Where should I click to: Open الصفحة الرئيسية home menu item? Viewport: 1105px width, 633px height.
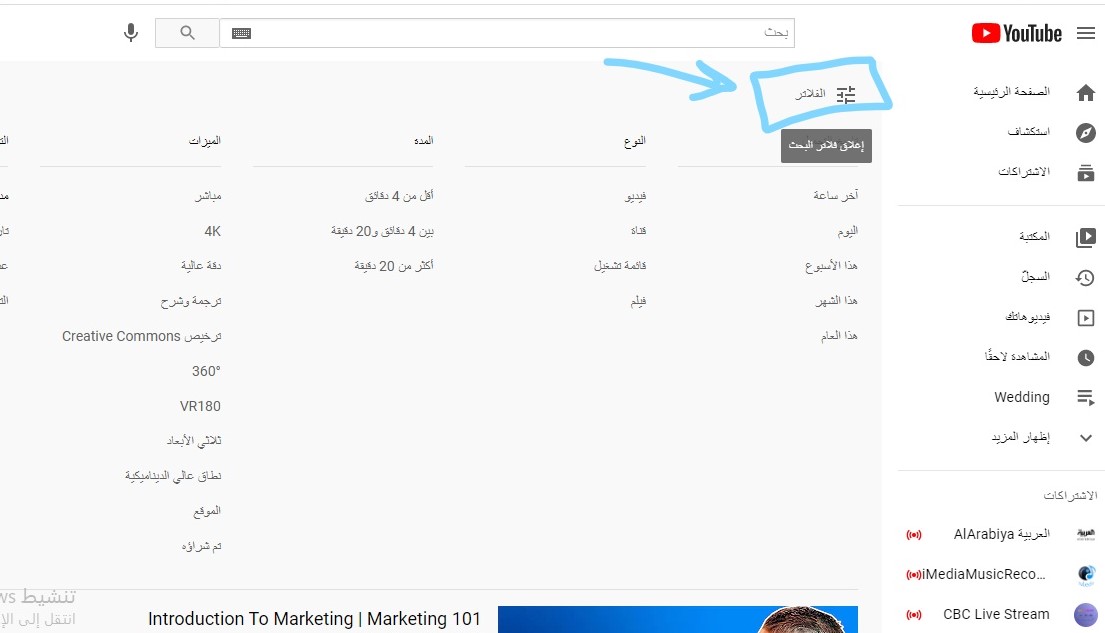pos(1011,92)
